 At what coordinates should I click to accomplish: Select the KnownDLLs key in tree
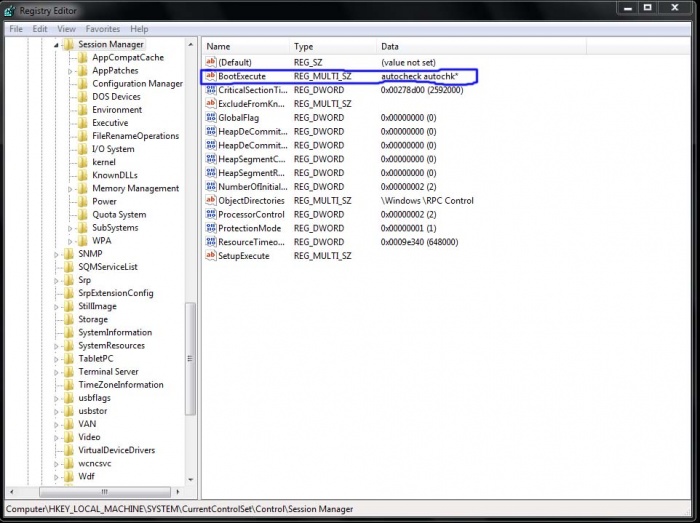tap(113, 175)
